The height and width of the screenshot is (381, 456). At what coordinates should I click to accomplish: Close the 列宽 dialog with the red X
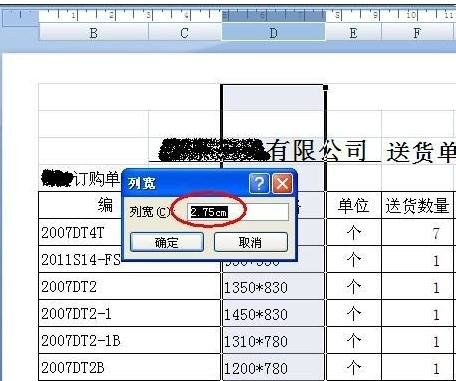pos(282,183)
